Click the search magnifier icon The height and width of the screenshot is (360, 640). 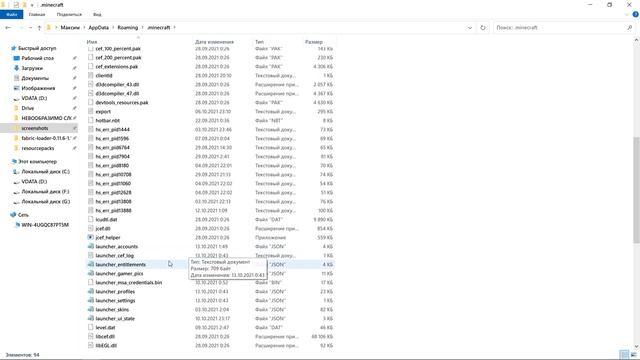pyautogui.click(x=630, y=28)
